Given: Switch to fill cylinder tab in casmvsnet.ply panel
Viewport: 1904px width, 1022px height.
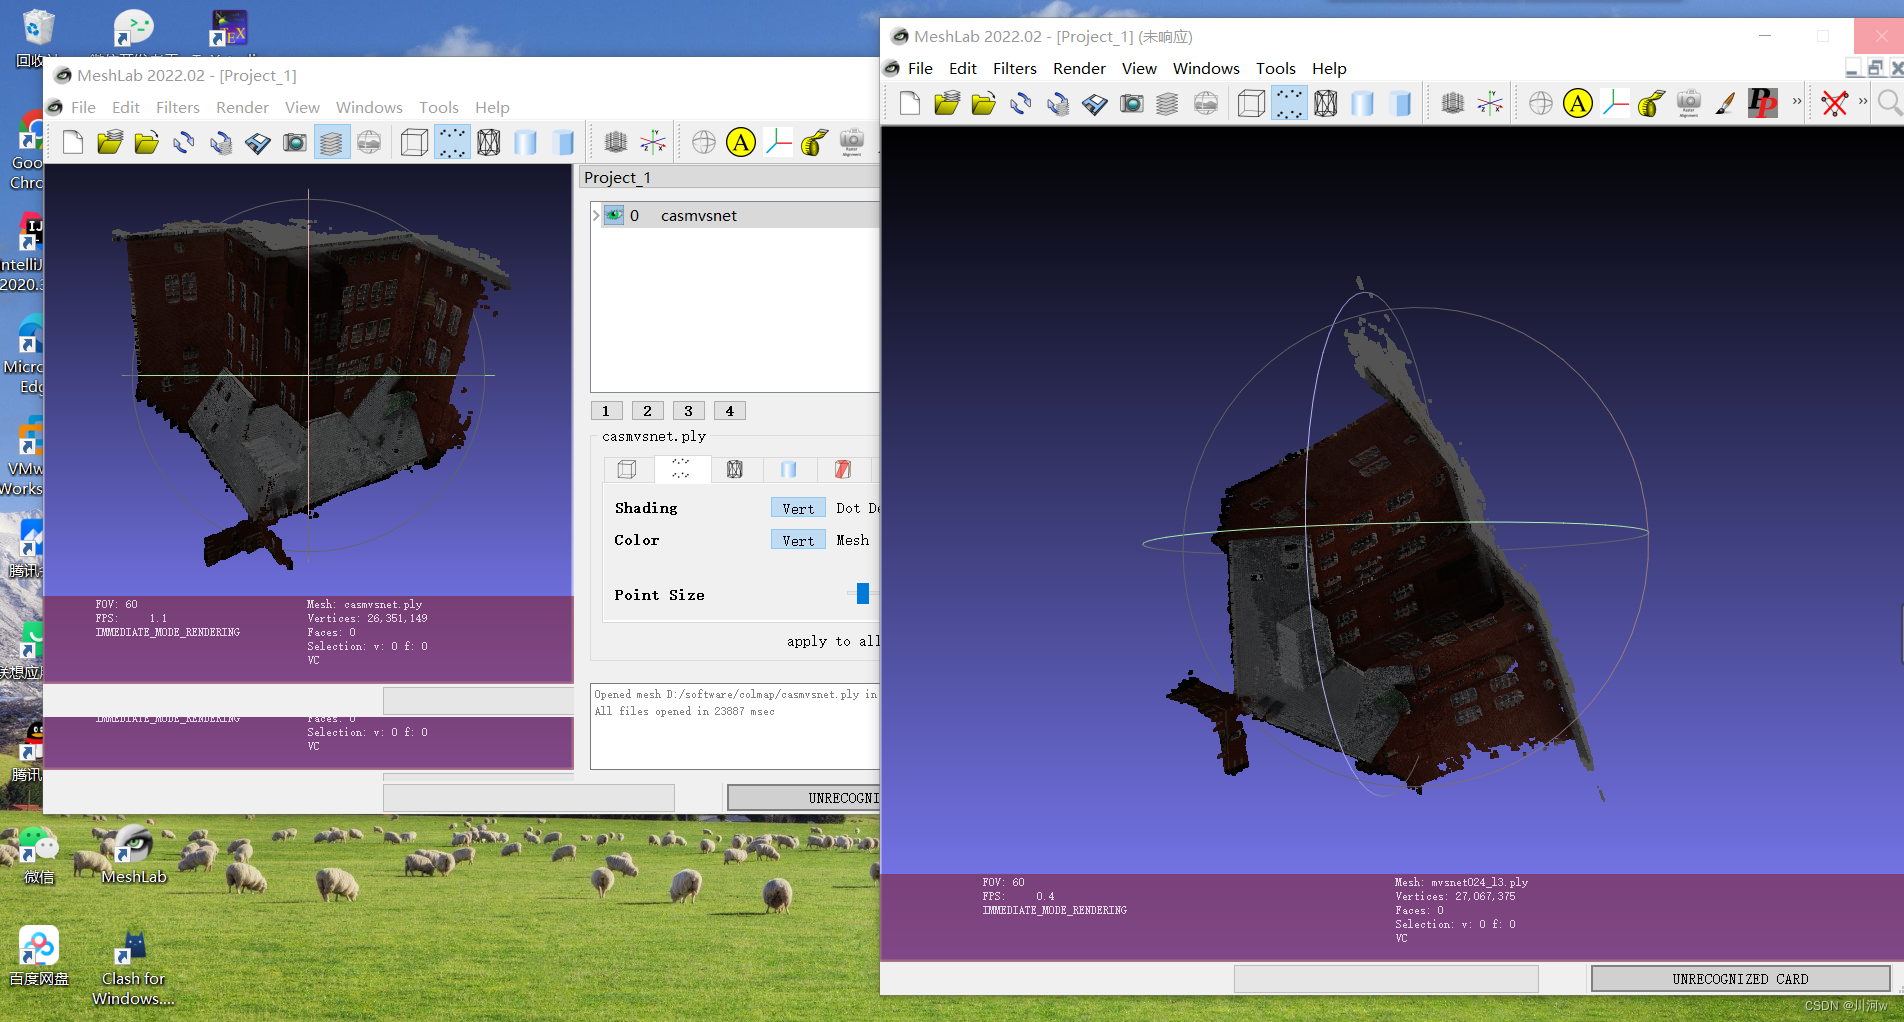Looking at the screenshot, I should pyautogui.click(x=789, y=469).
